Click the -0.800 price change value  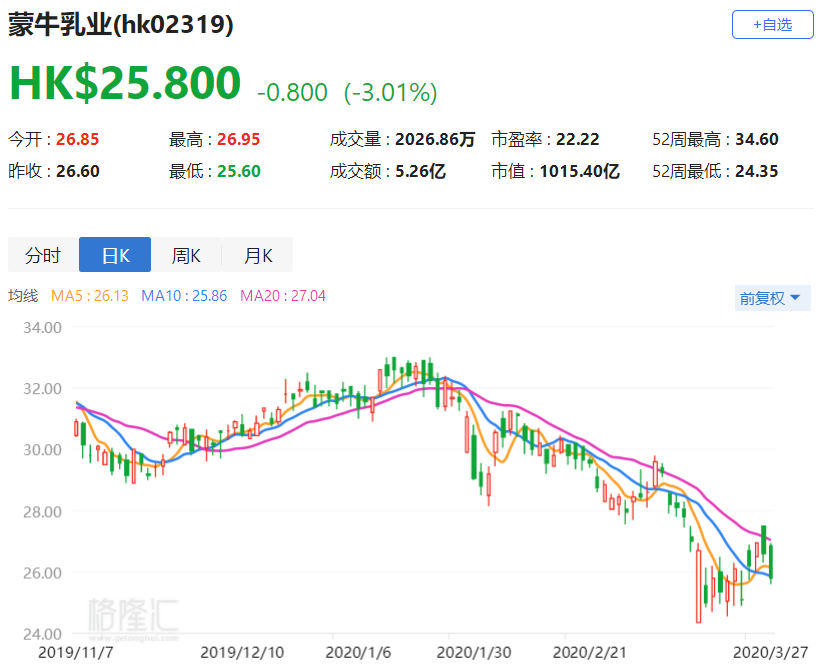292,92
